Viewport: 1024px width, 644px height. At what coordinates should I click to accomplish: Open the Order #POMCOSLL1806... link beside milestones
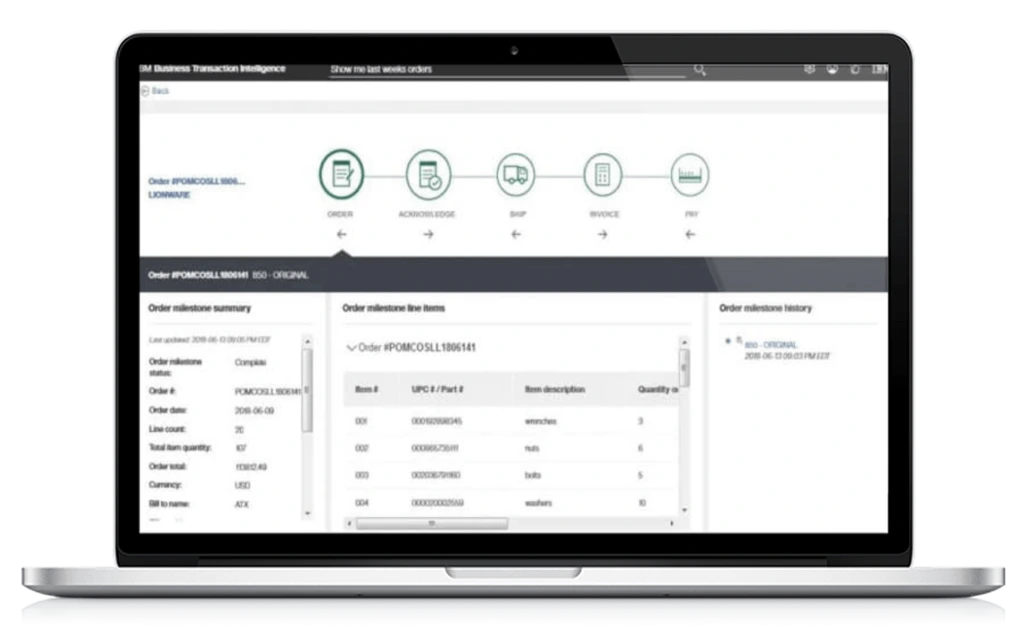[x=197, y=181]
